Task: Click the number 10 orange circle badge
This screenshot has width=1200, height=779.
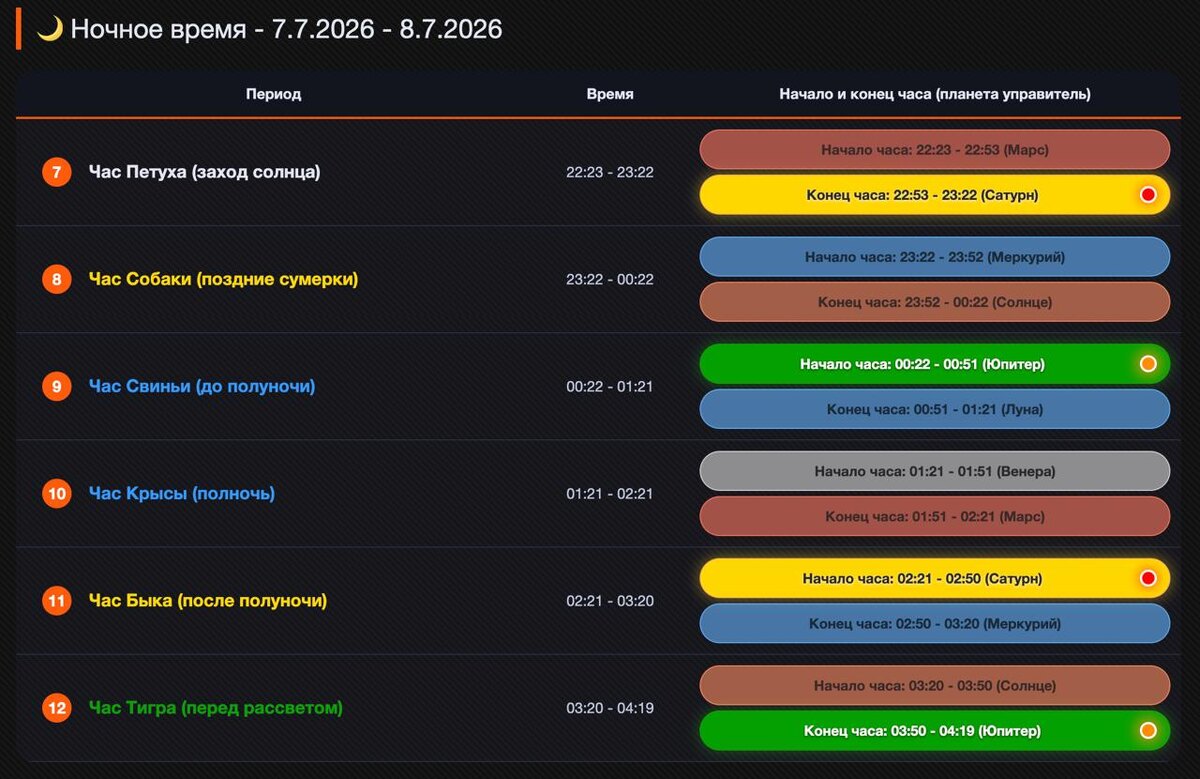Action: click(x=57, y=493)
